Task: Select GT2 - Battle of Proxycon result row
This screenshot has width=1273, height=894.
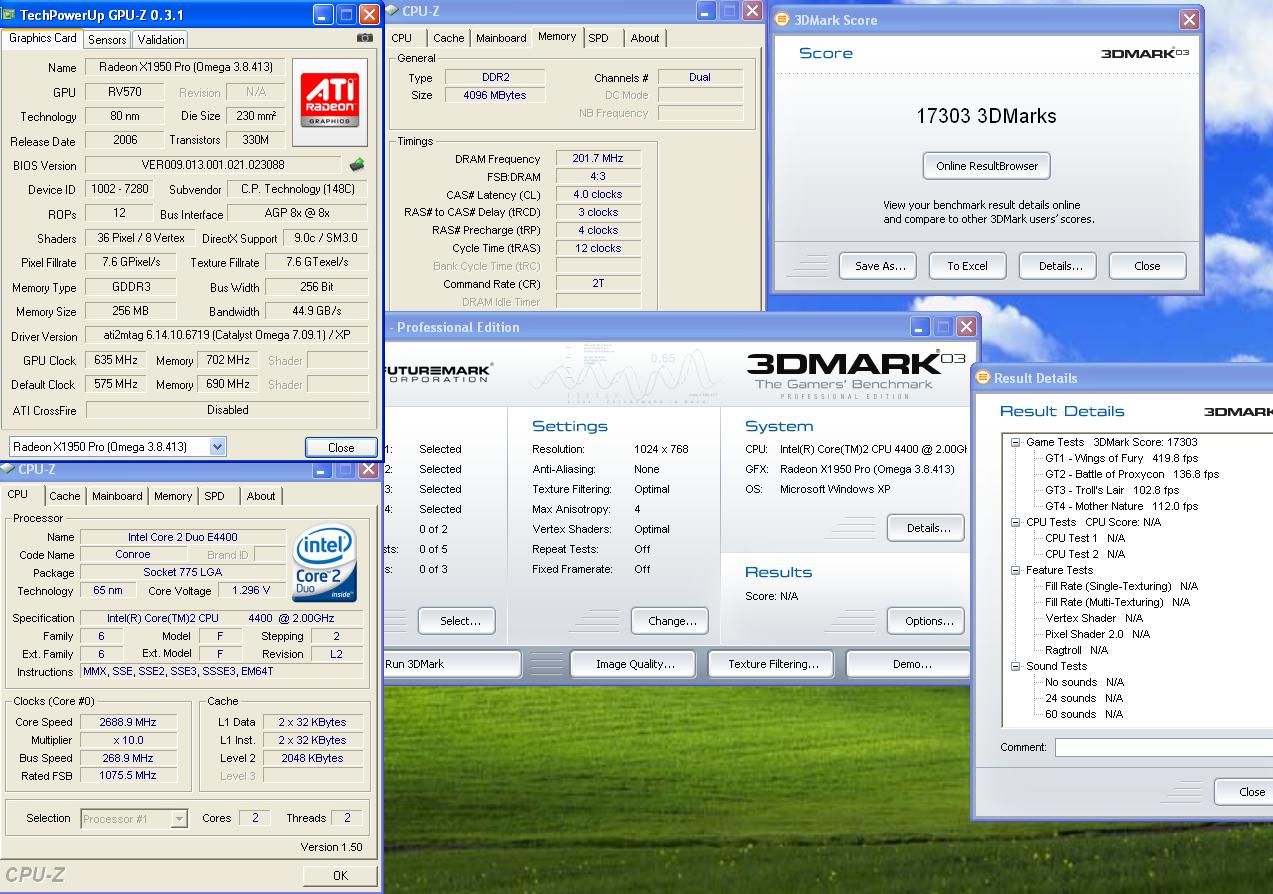Action: click(1132, 474)
